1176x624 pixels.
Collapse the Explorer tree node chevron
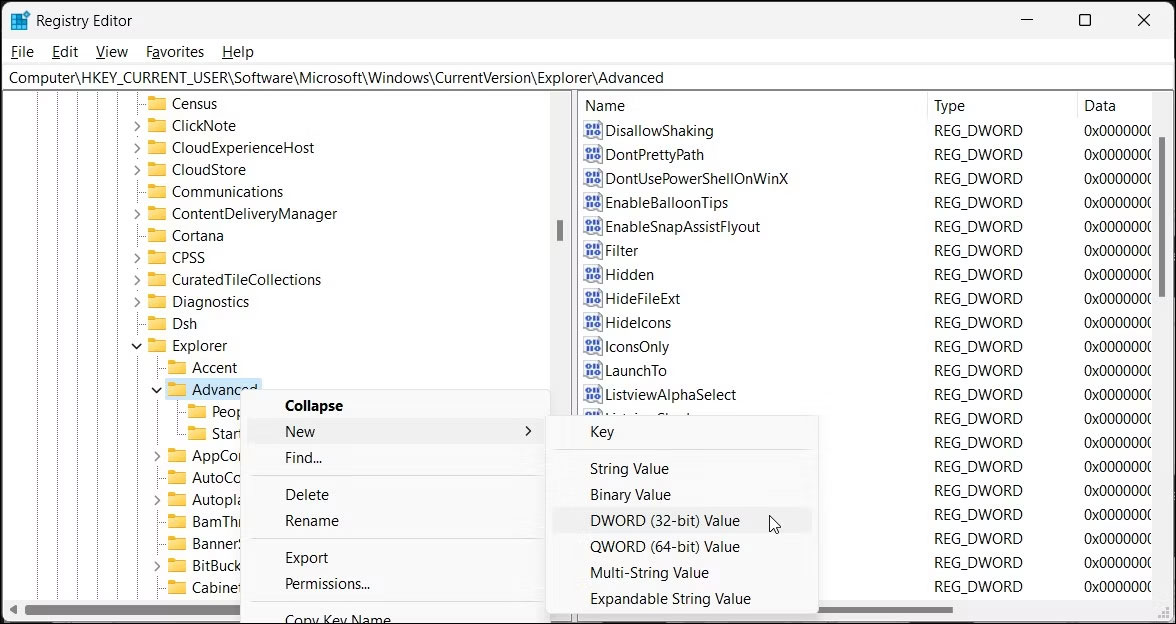[x=135, y=345]
